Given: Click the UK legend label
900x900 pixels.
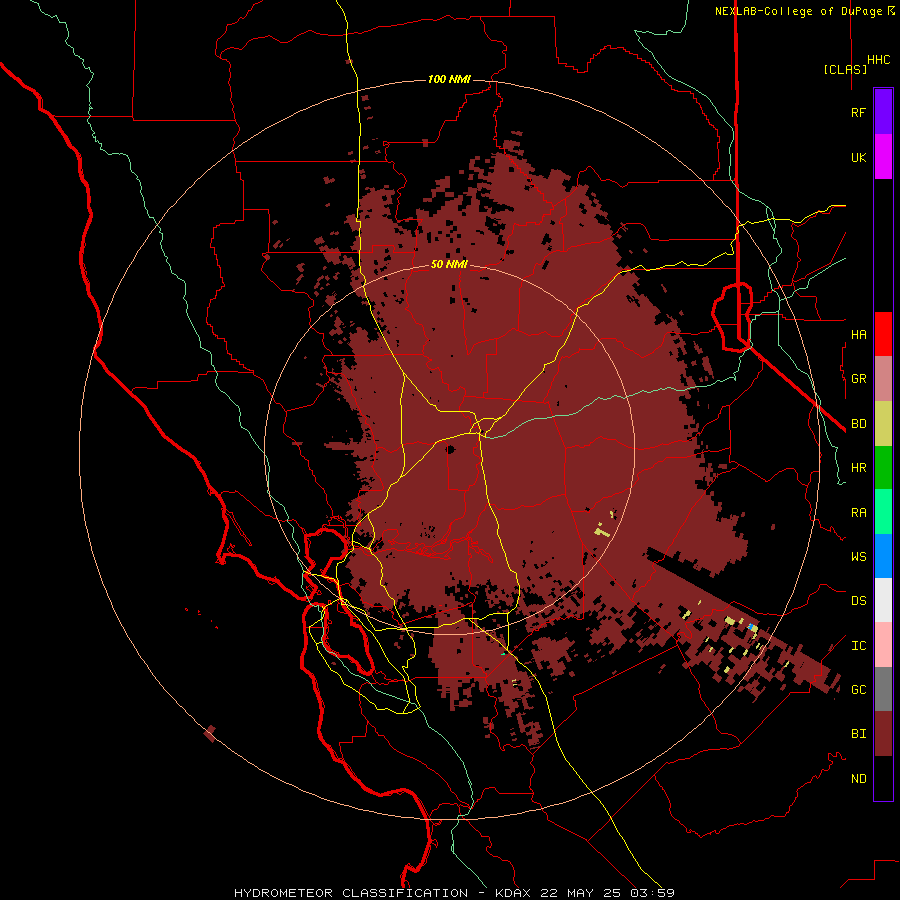Looking at the screenshot, I should coord(858,157).
